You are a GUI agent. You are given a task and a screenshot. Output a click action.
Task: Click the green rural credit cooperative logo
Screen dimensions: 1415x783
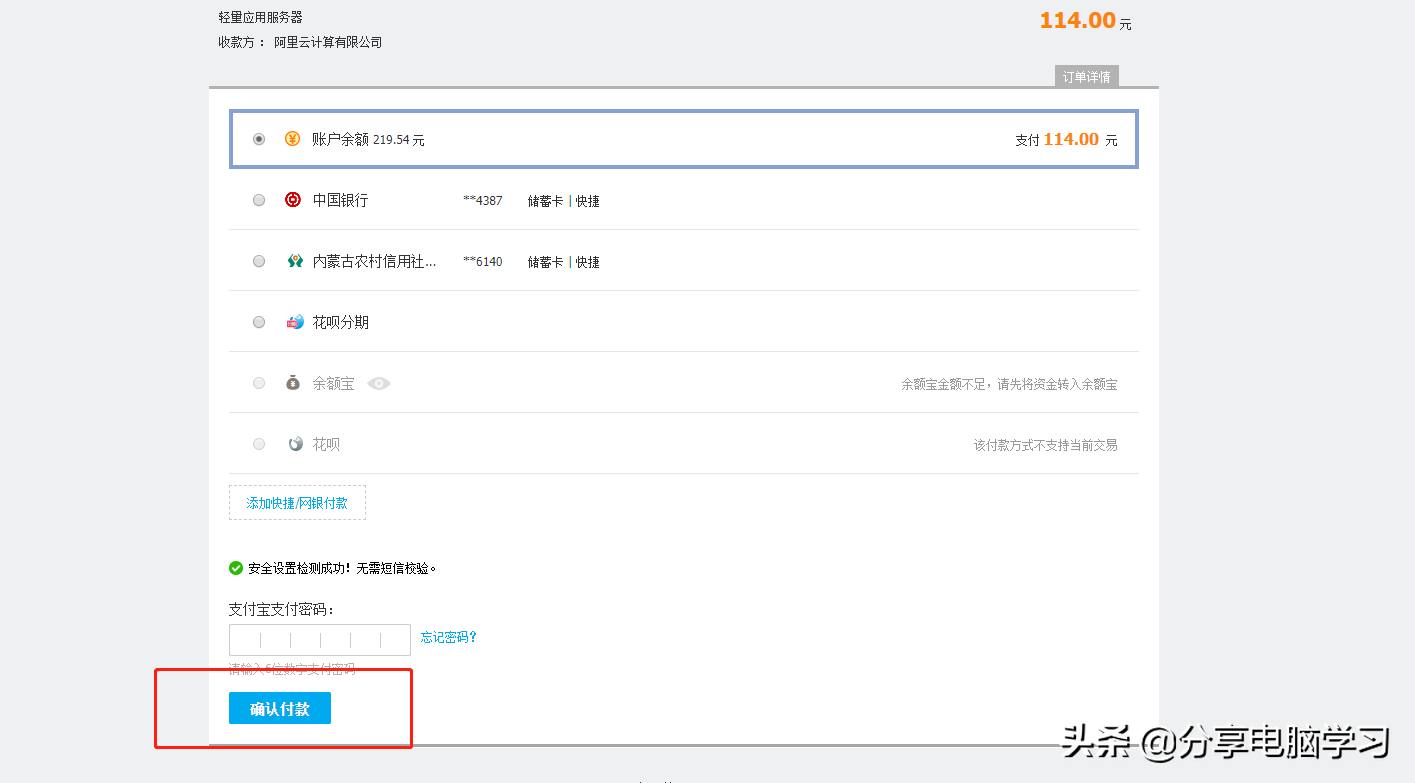tap(295, 261)
